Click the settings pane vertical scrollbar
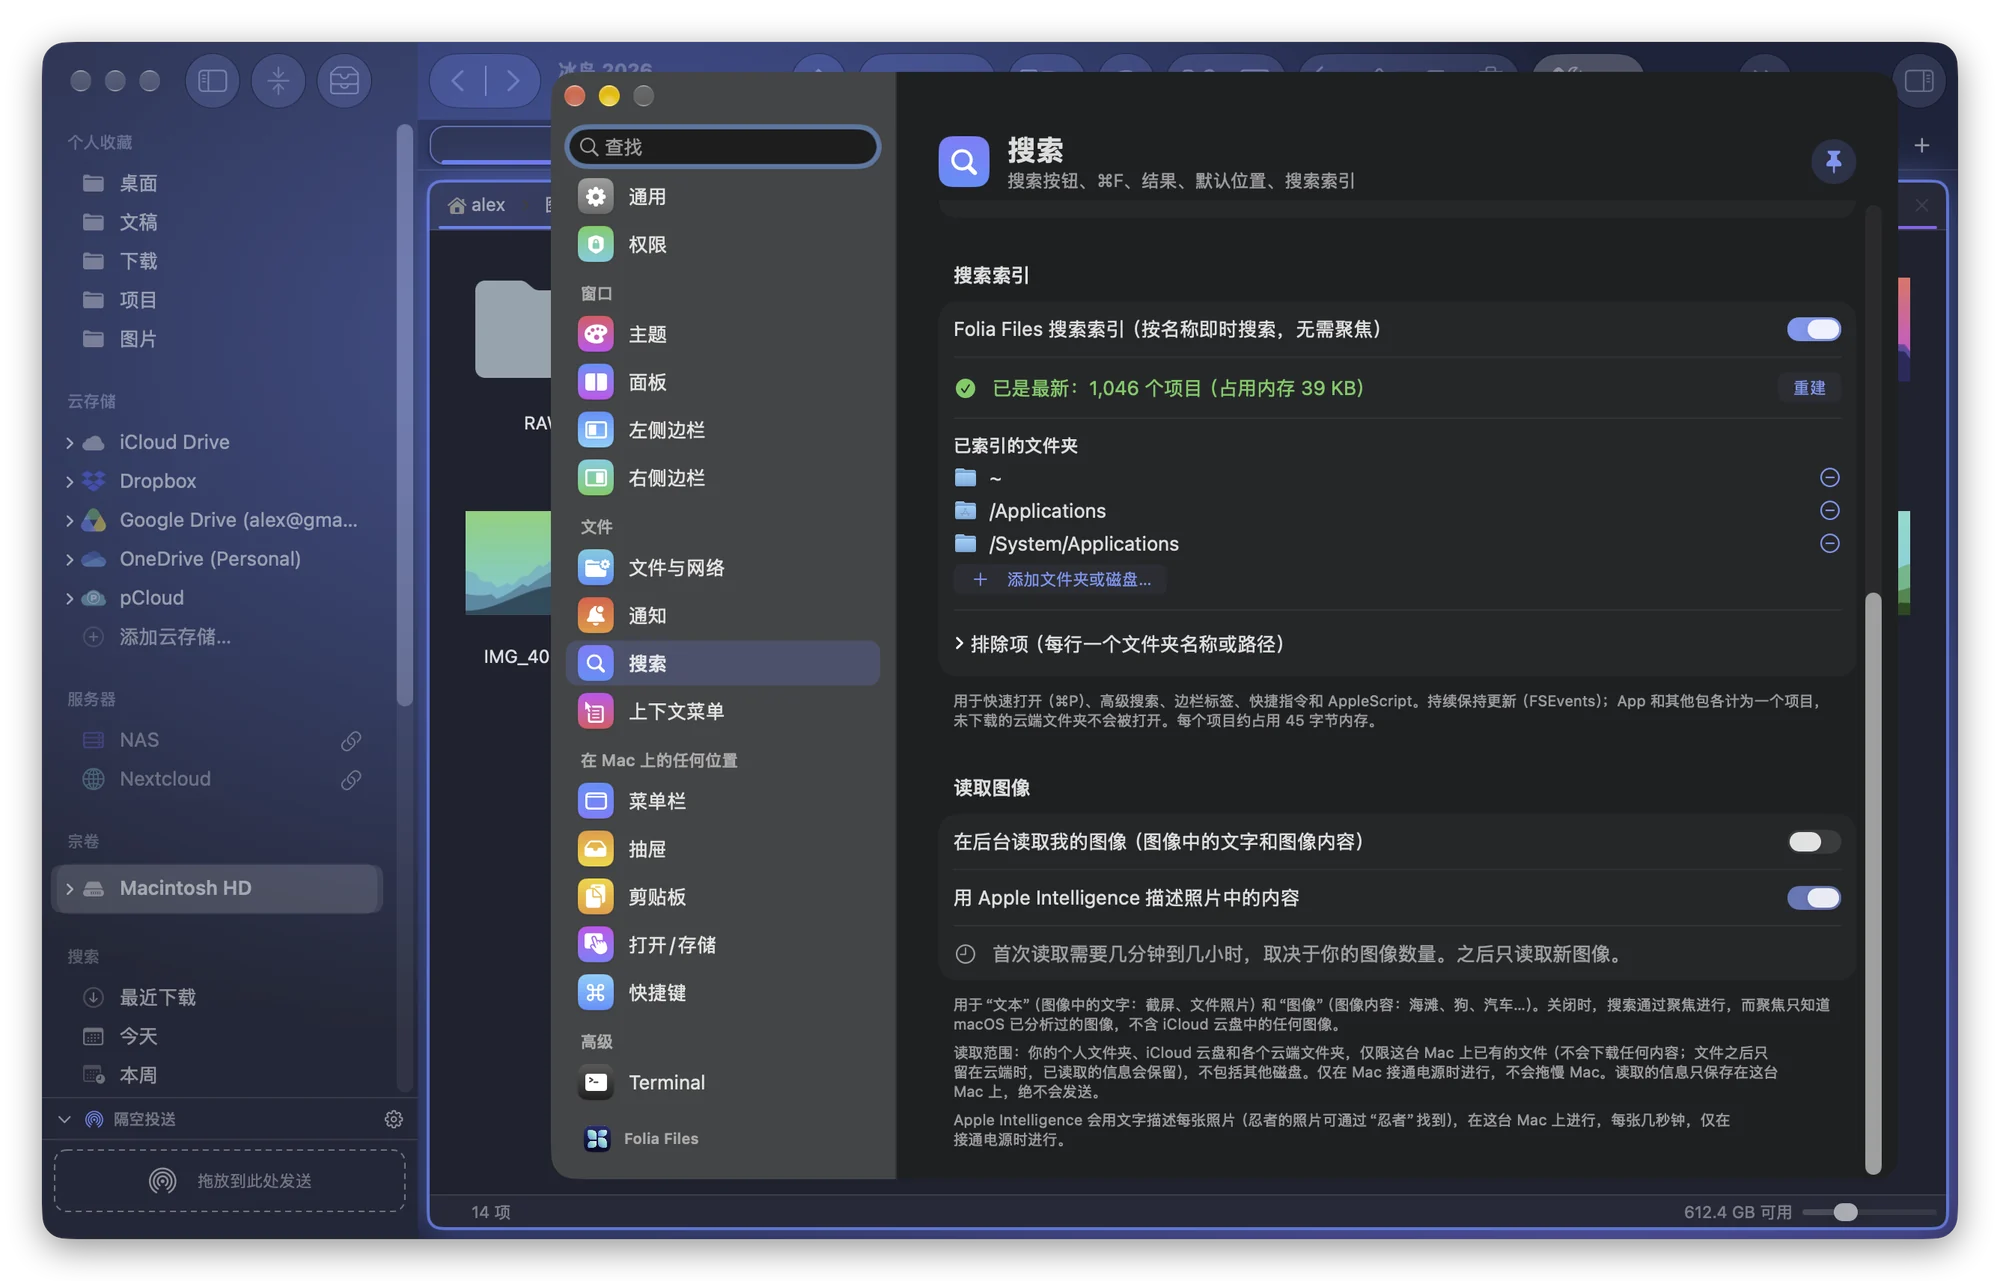The height and width of the screenshot is (1281, 2000). pyautogui.click(x=1873, y=882)
